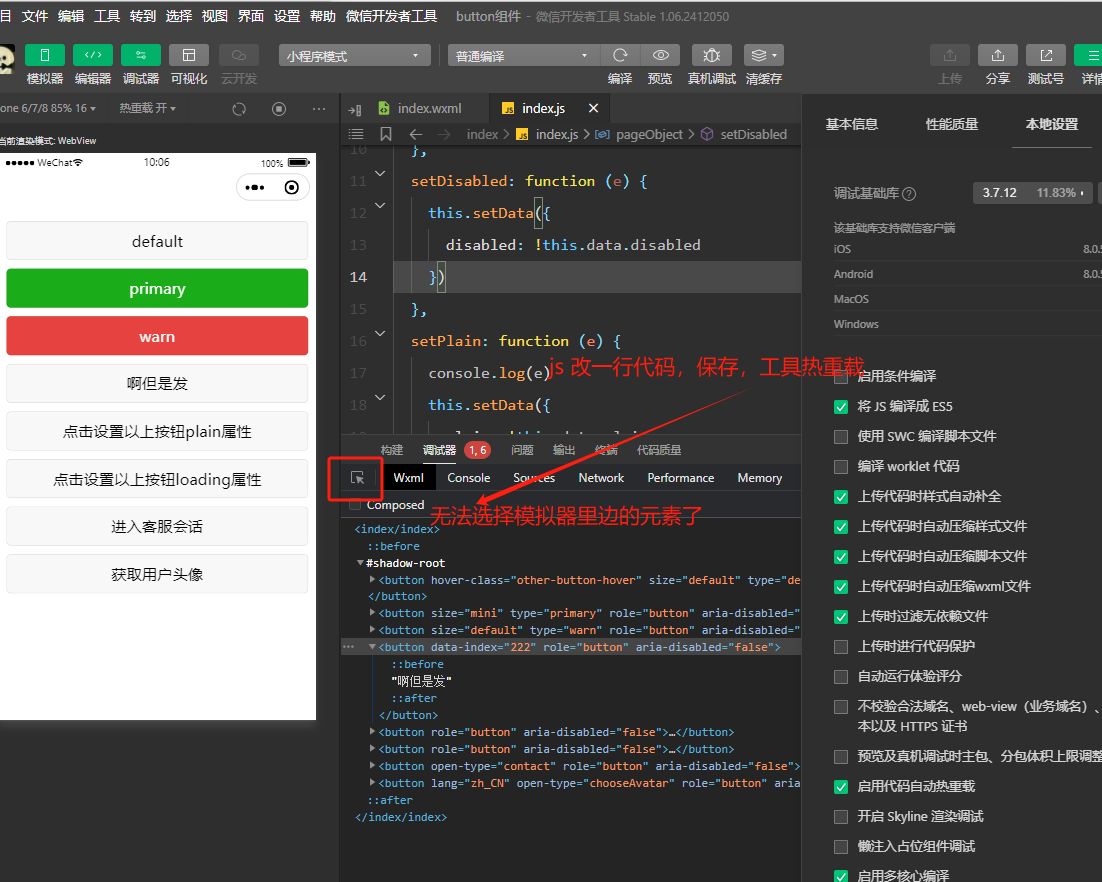This screenshot has height=882, width=1102.
Task: Switch to Console tab
Action: pos(469,478)
